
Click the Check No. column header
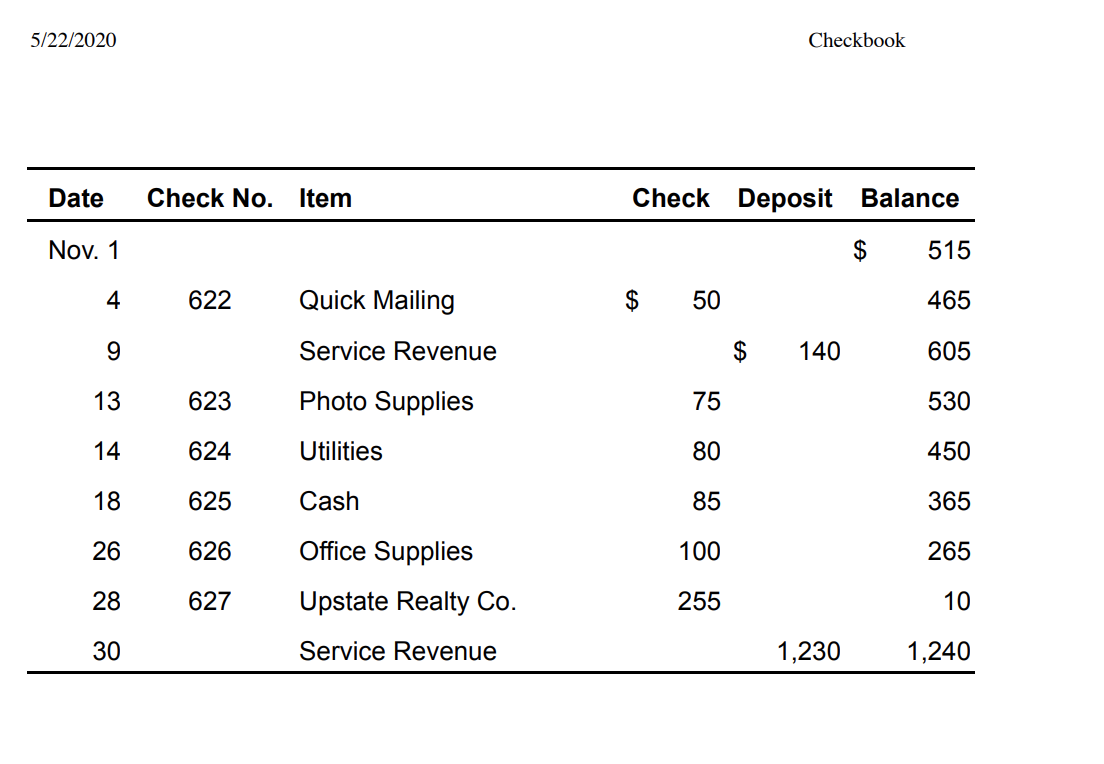point(209,198)
